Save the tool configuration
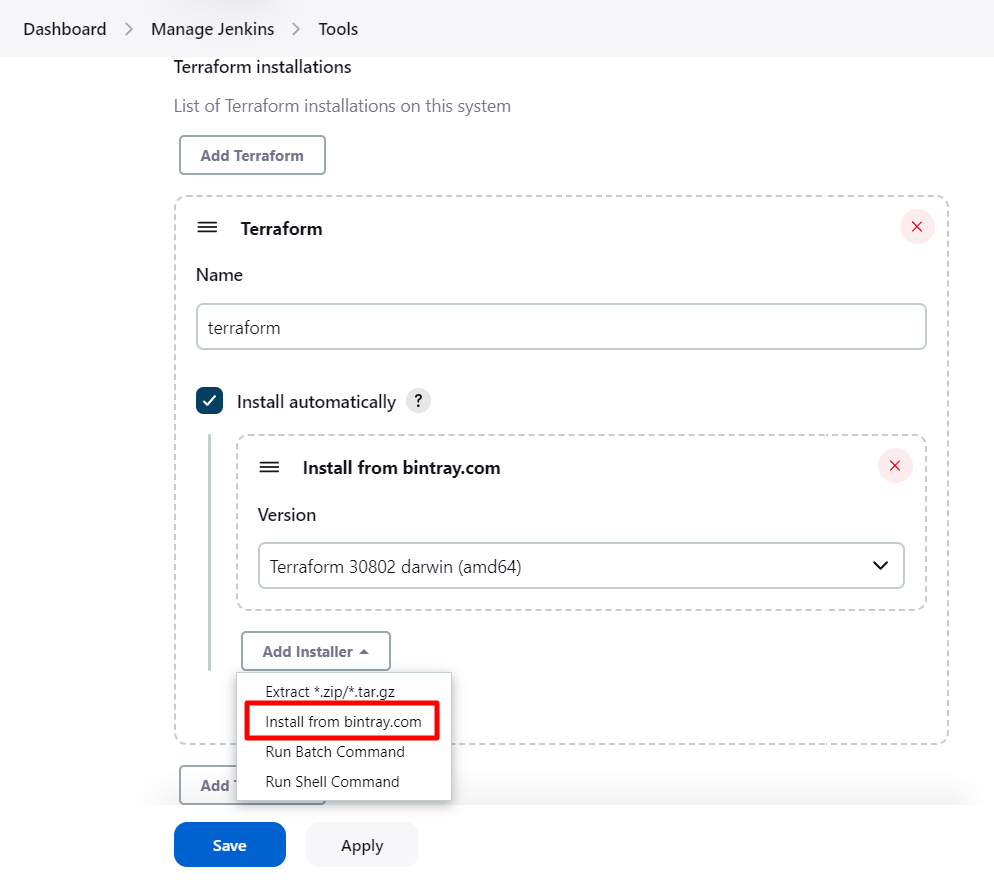Screen dimensions: 994x892 (x=229, y=845)
